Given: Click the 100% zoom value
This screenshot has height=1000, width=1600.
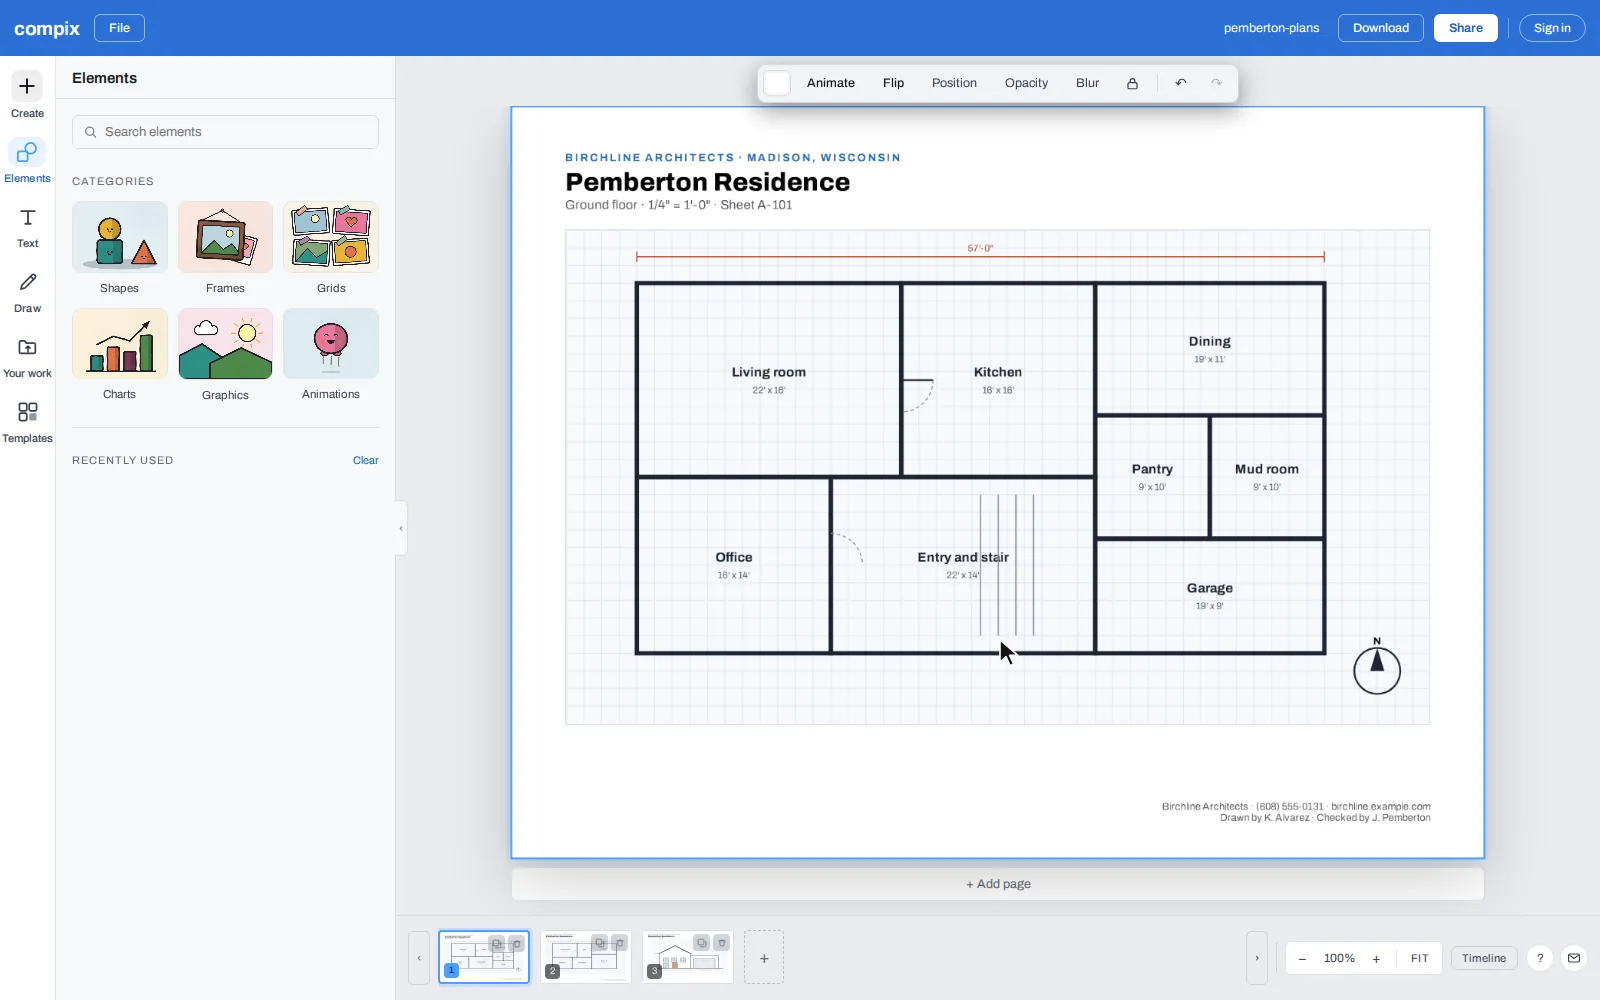Looking at the screenshot, I should [x=1339, y=958].
